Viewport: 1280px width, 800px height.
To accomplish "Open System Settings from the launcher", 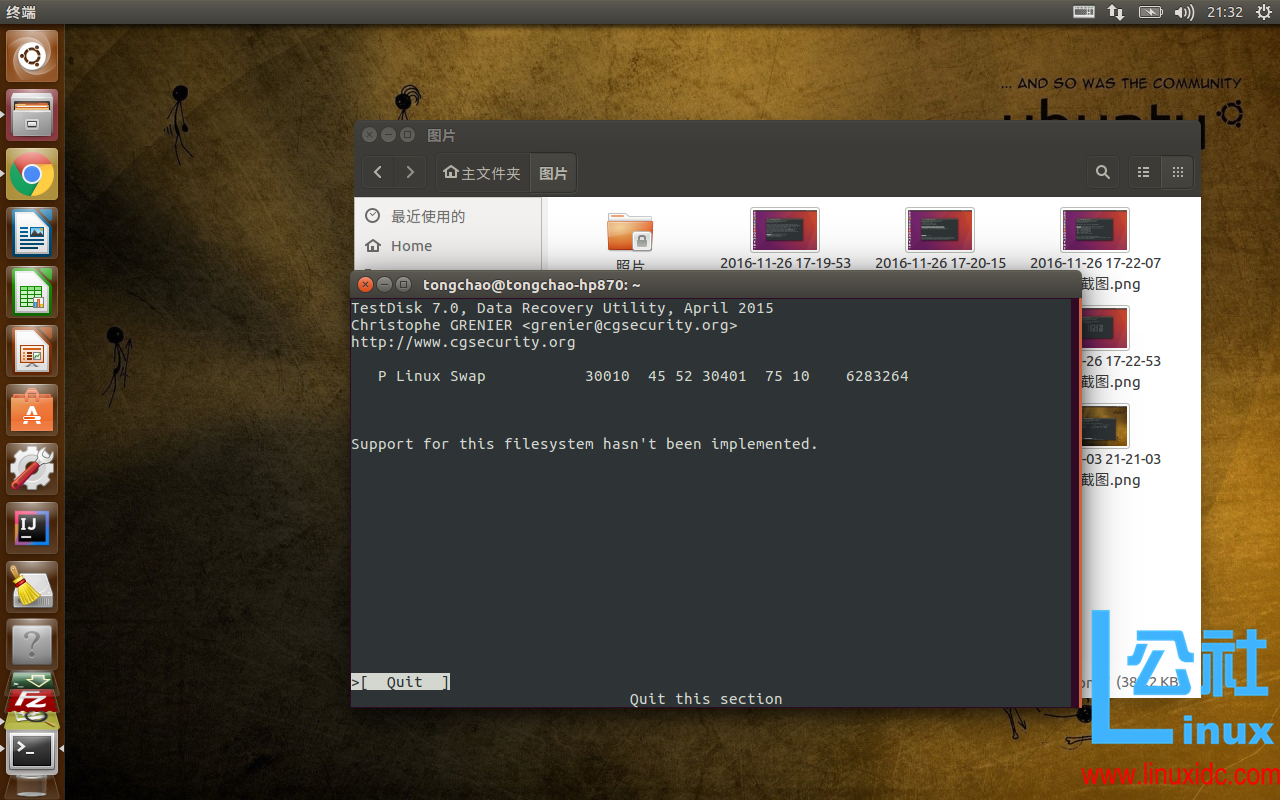I will [x=32, y=469].
